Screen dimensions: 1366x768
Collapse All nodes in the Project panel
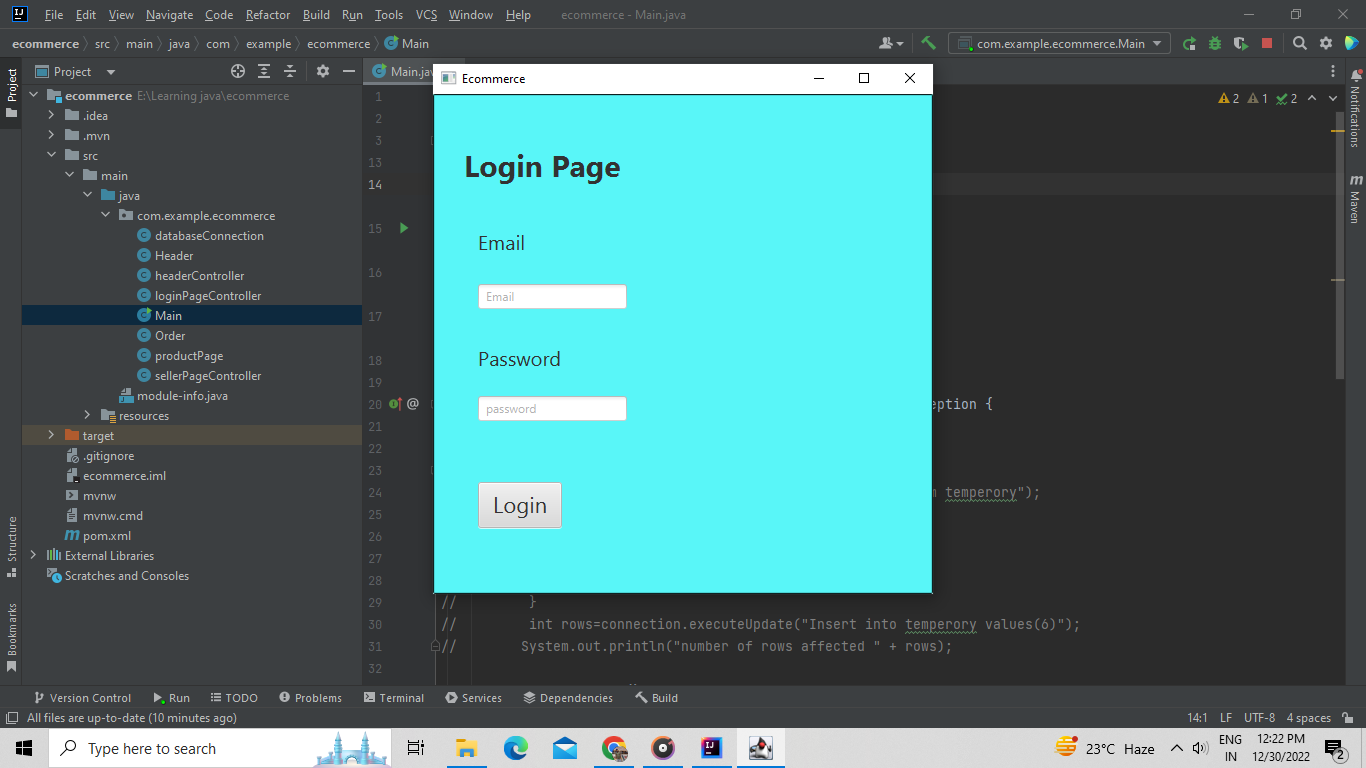click(290, 71)
